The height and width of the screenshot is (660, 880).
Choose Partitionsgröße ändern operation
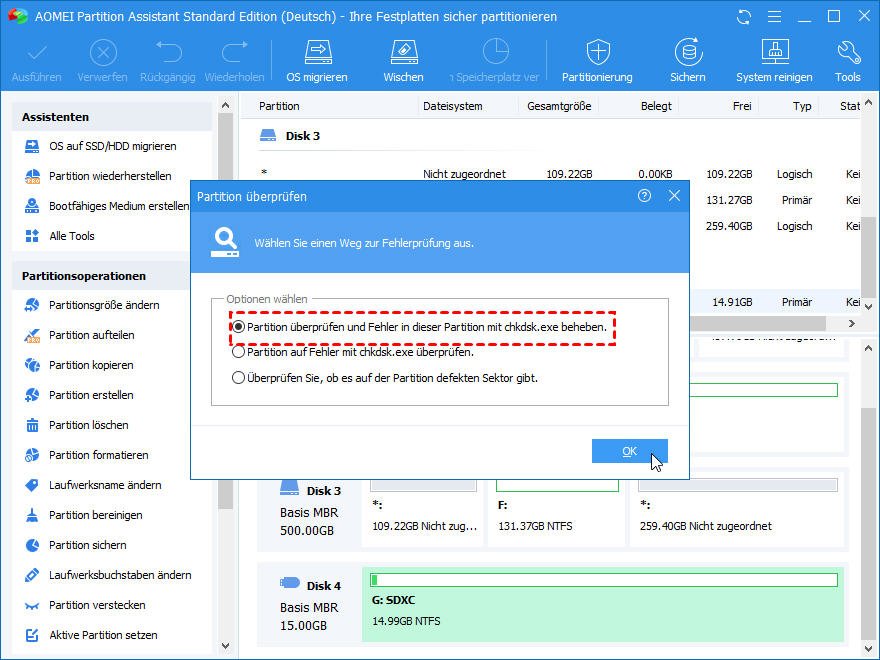pos(93,305)
